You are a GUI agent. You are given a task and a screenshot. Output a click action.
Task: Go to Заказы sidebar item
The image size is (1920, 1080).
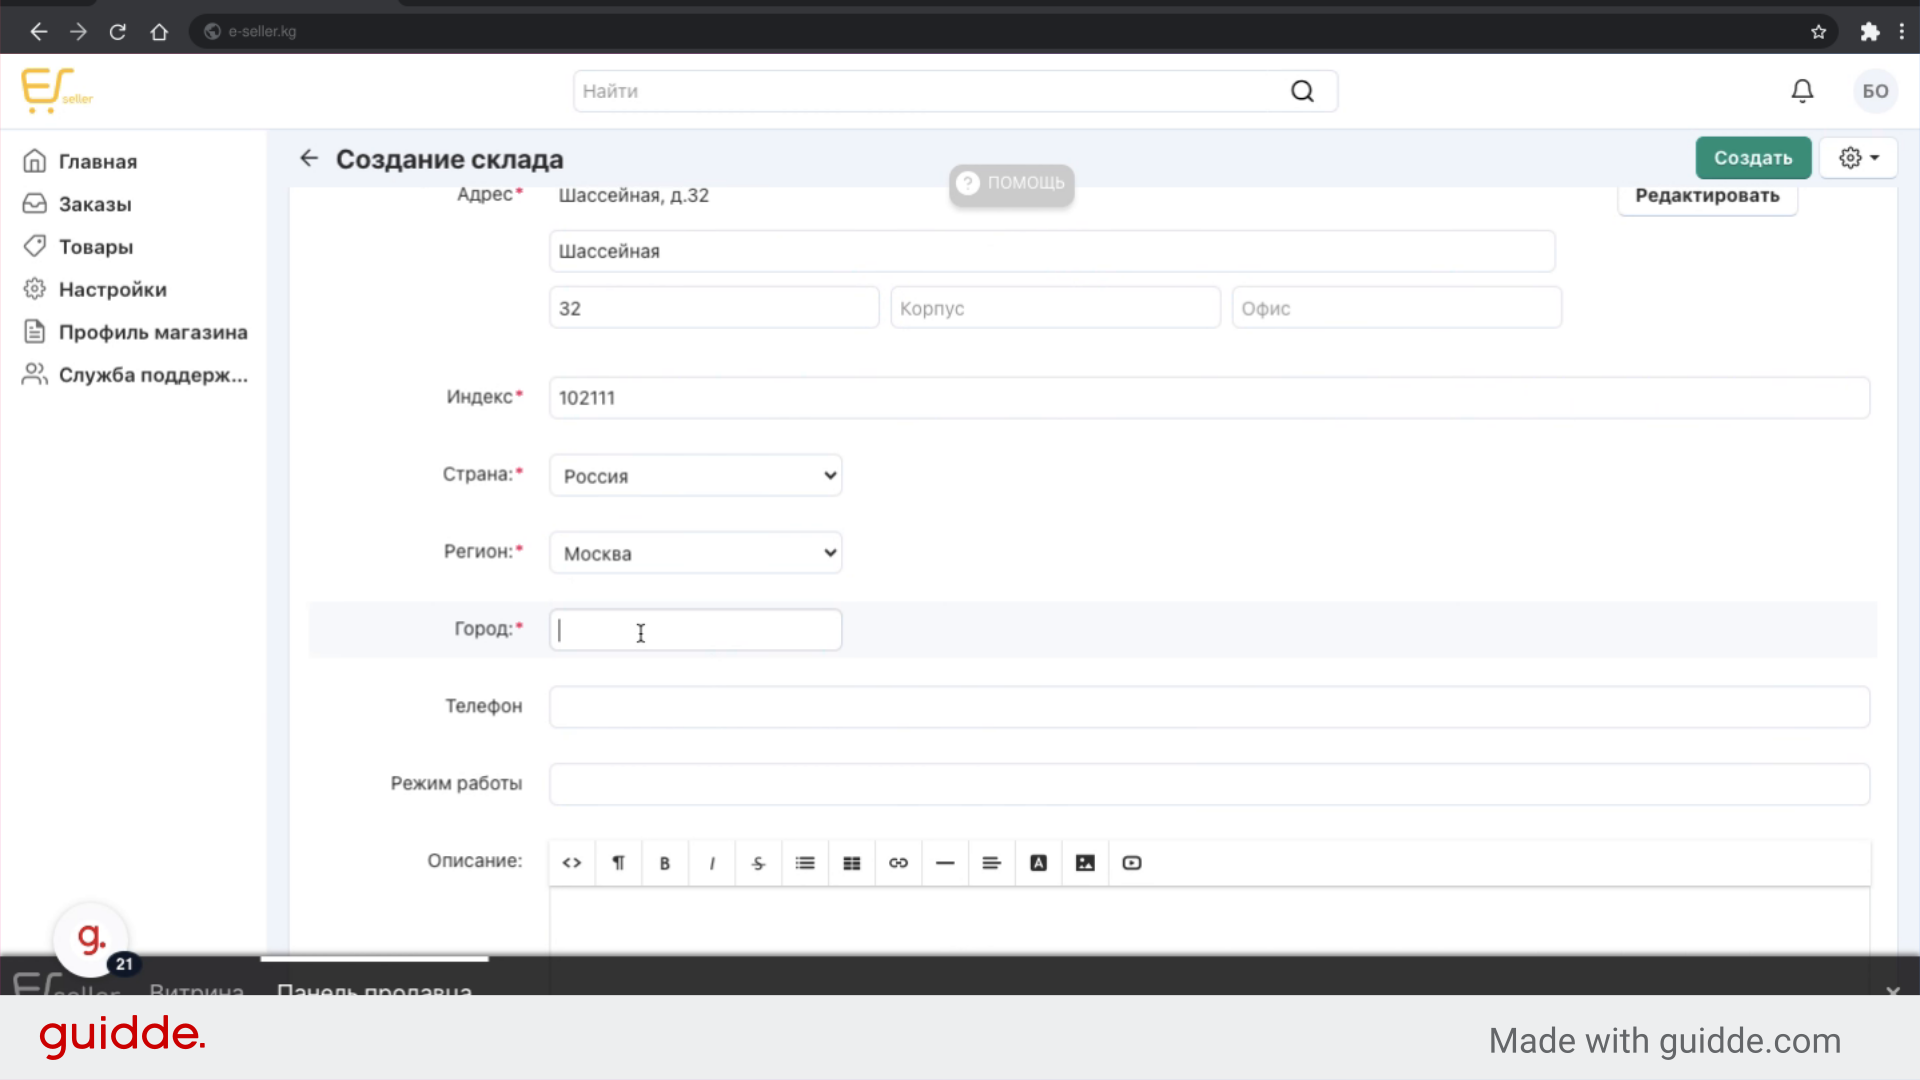point(95,204)
